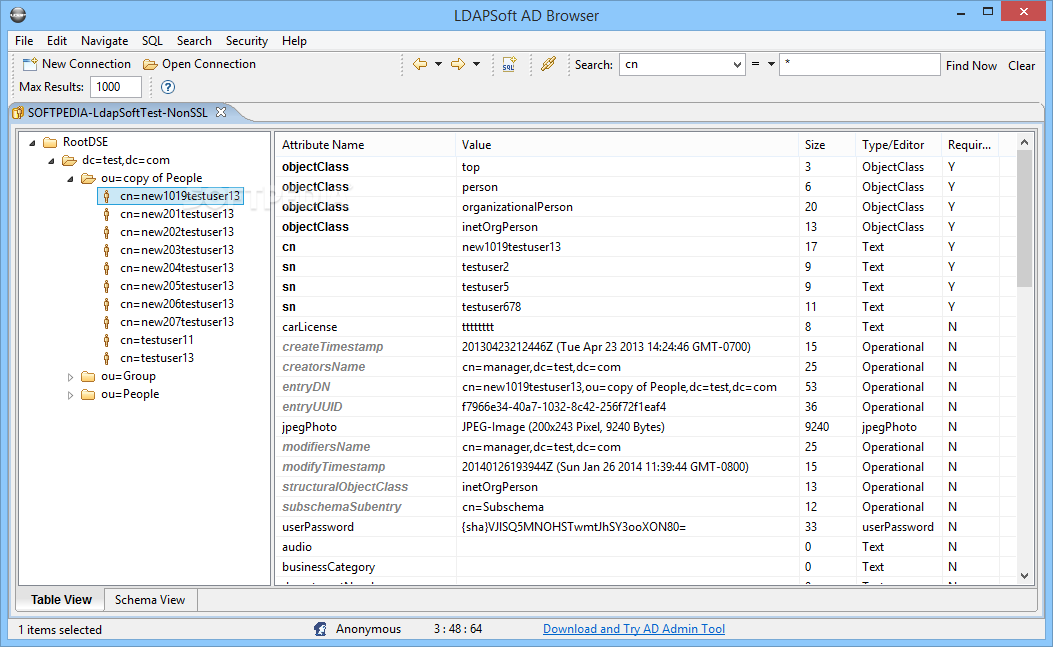Screen dimensions: 1053x647
Task: Open the SQL query tool icon
Action: tap(509, 64)
